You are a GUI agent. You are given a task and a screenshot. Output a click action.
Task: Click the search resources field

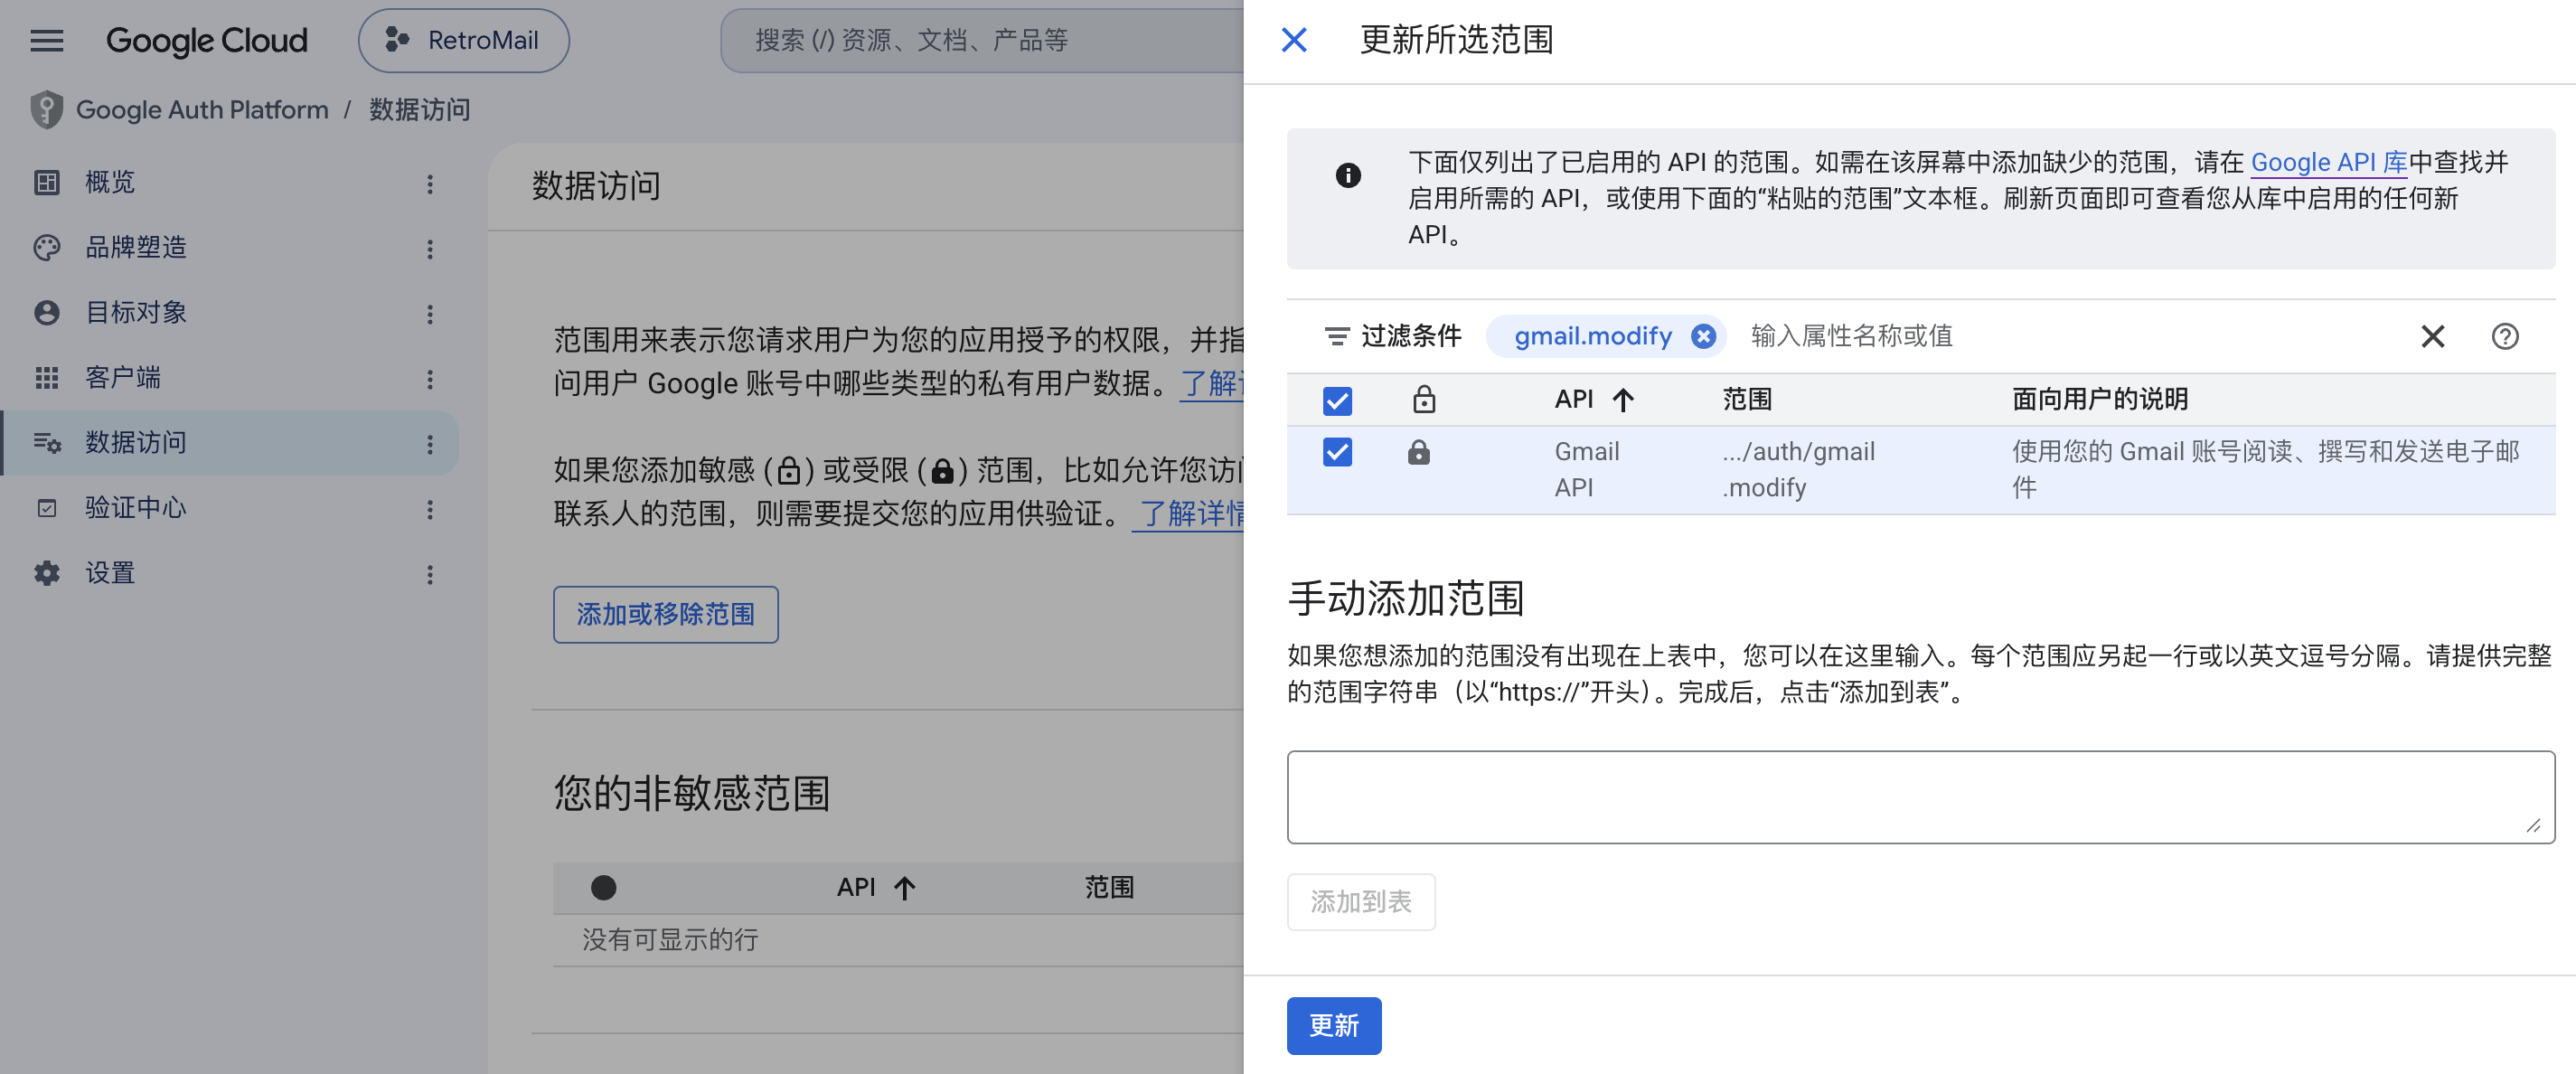click(982, 41)
